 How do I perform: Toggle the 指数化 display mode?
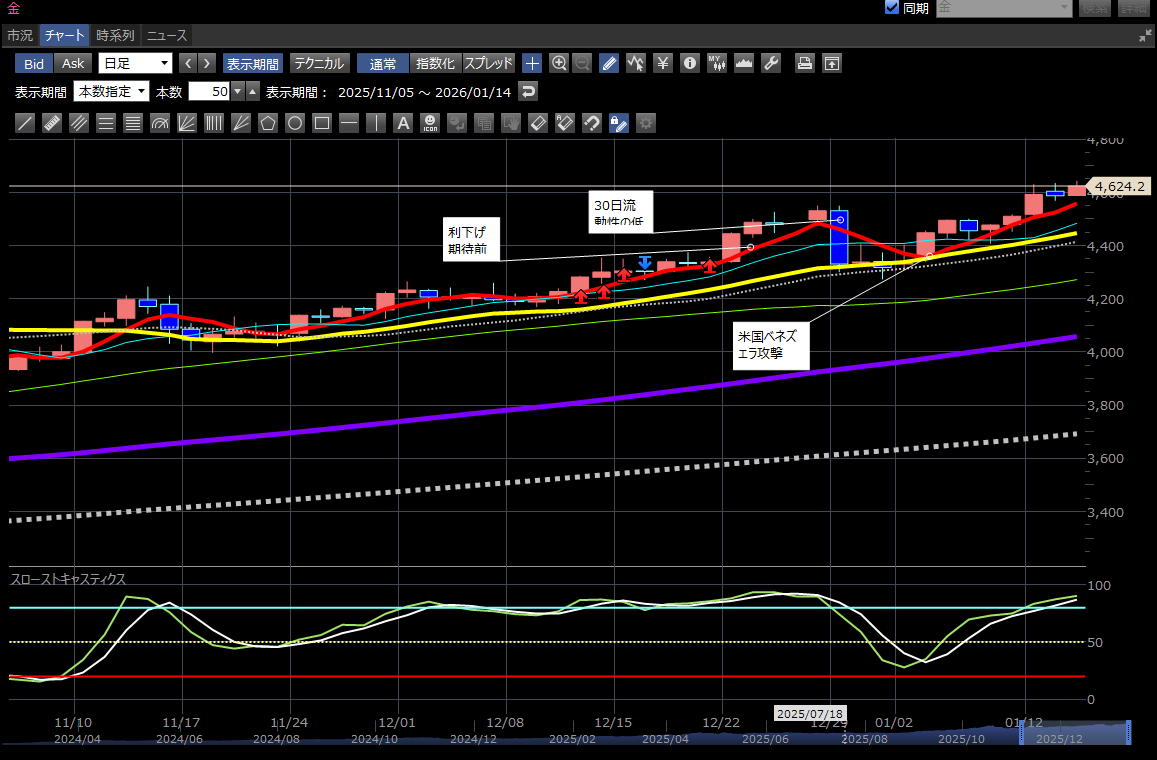point(435,63)
